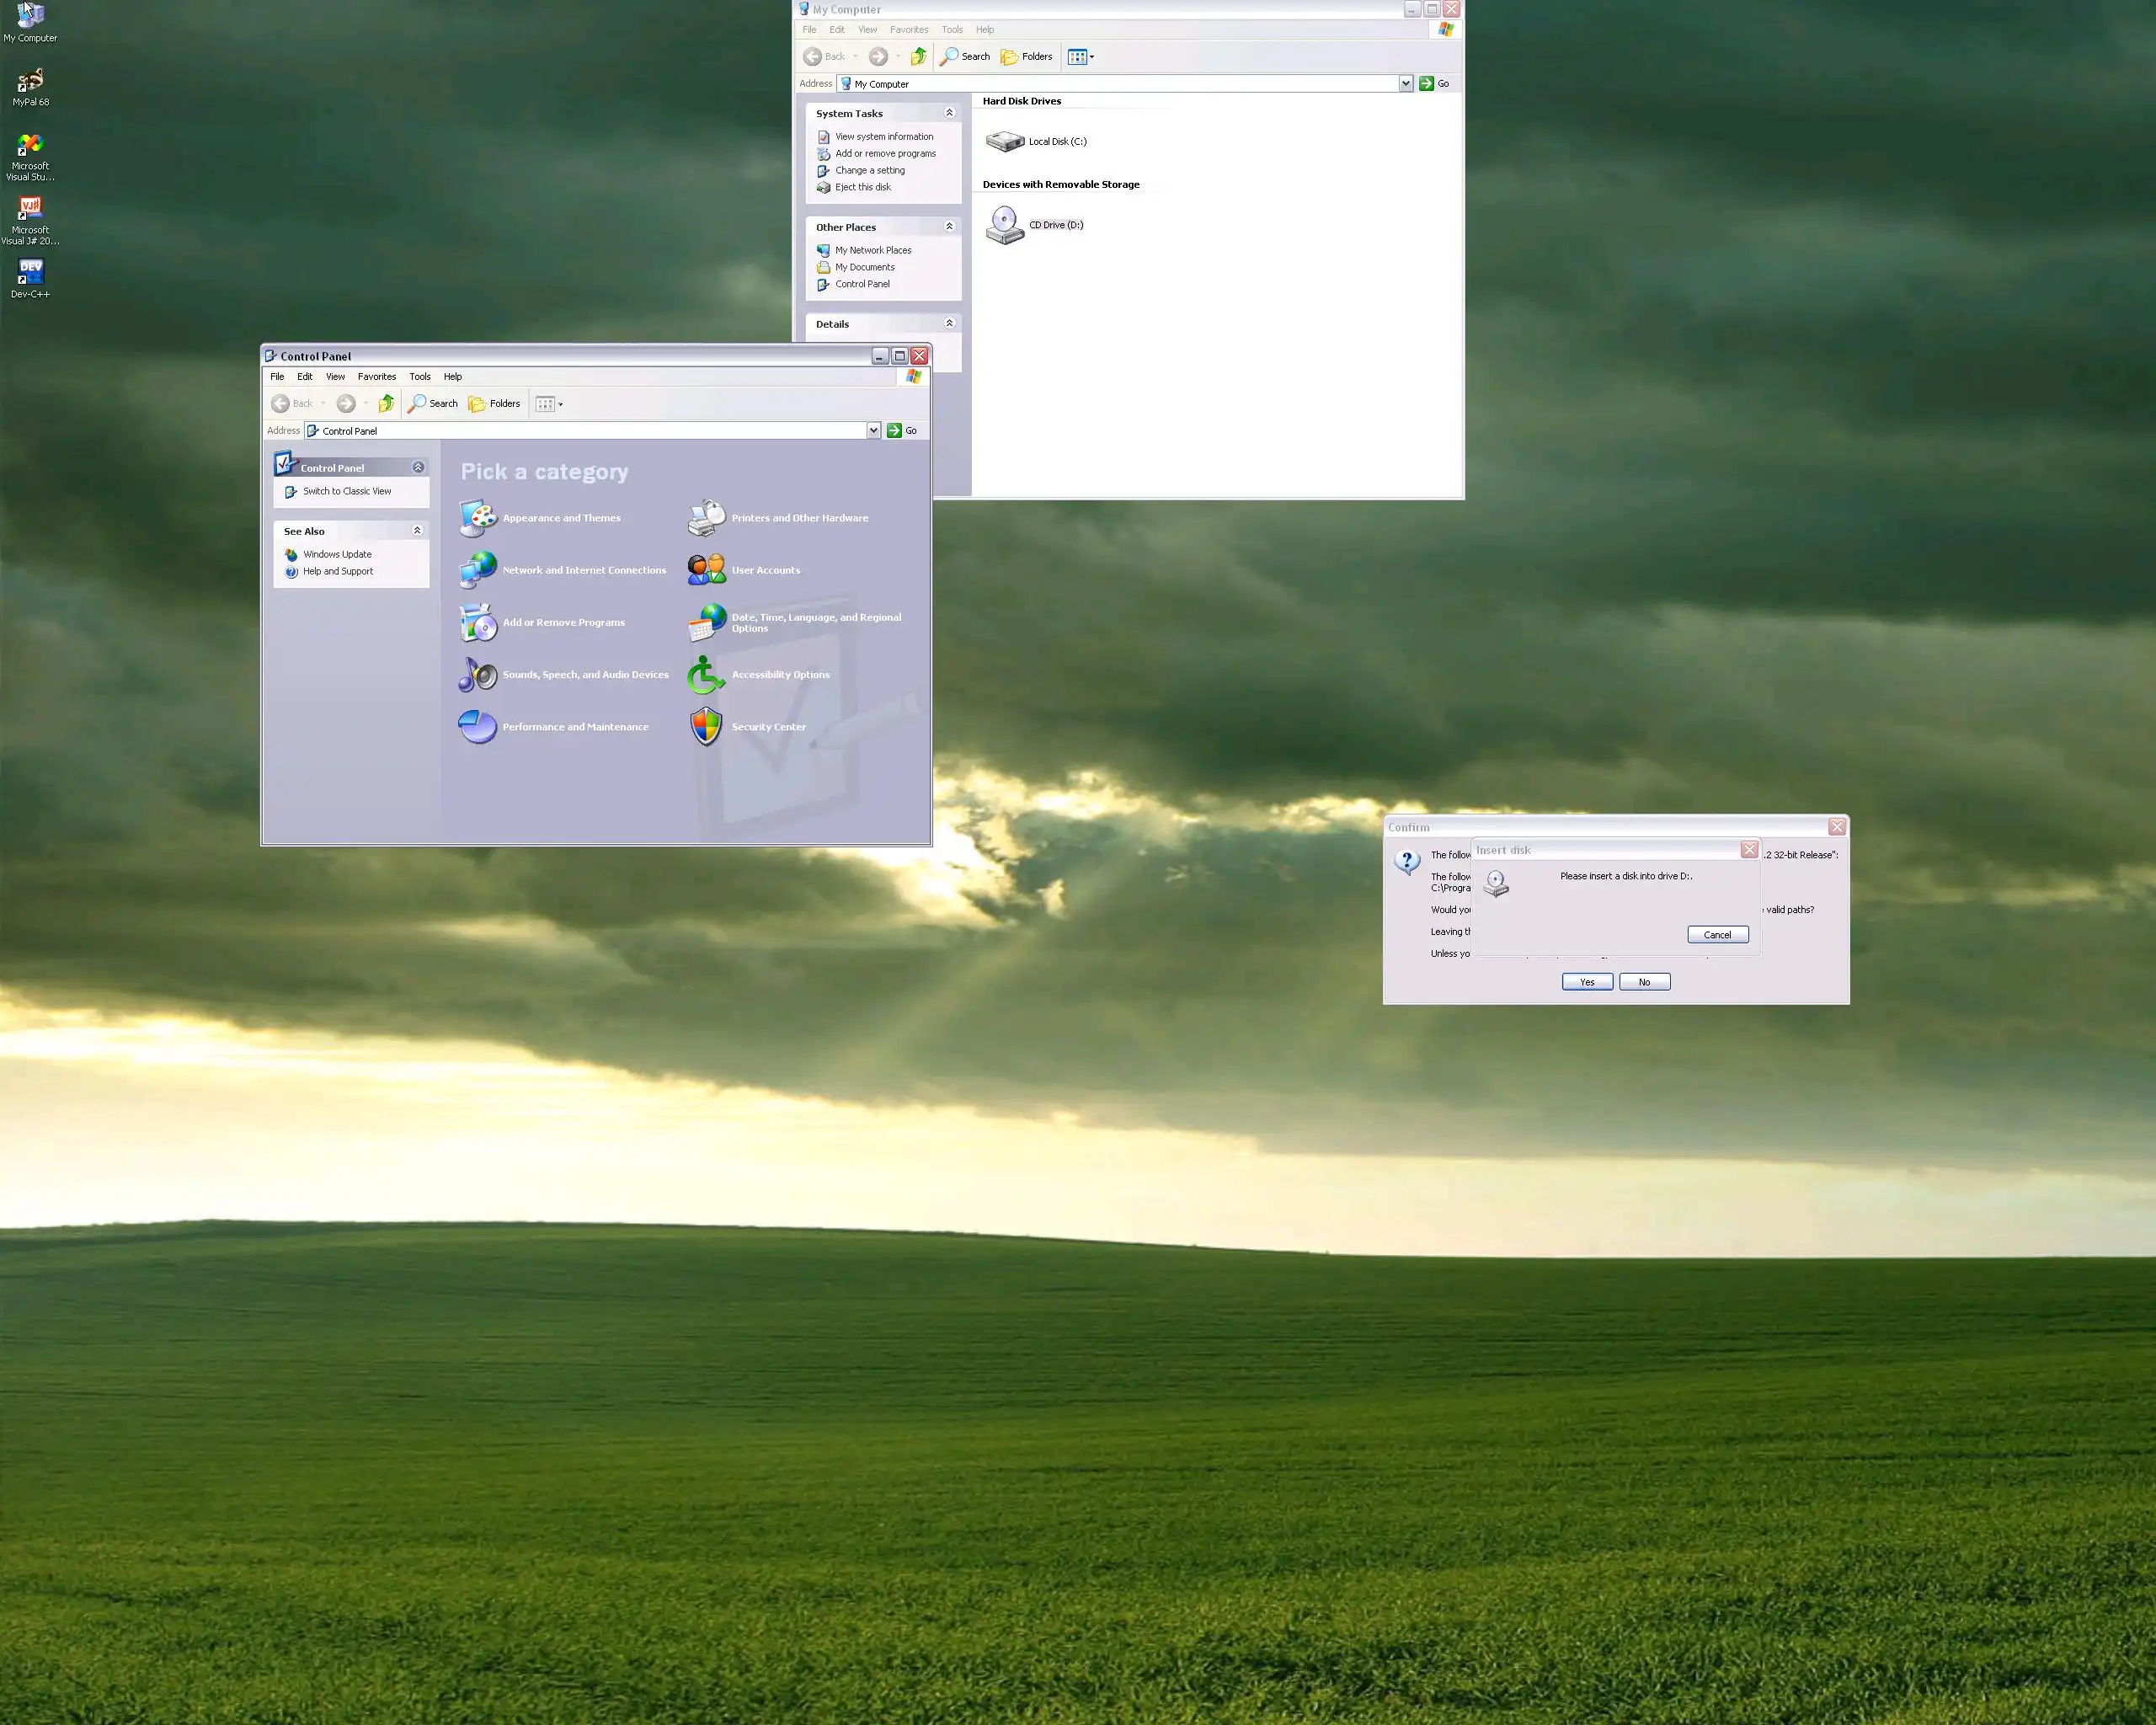Open the Accessibility Options icon

(706, 675)
